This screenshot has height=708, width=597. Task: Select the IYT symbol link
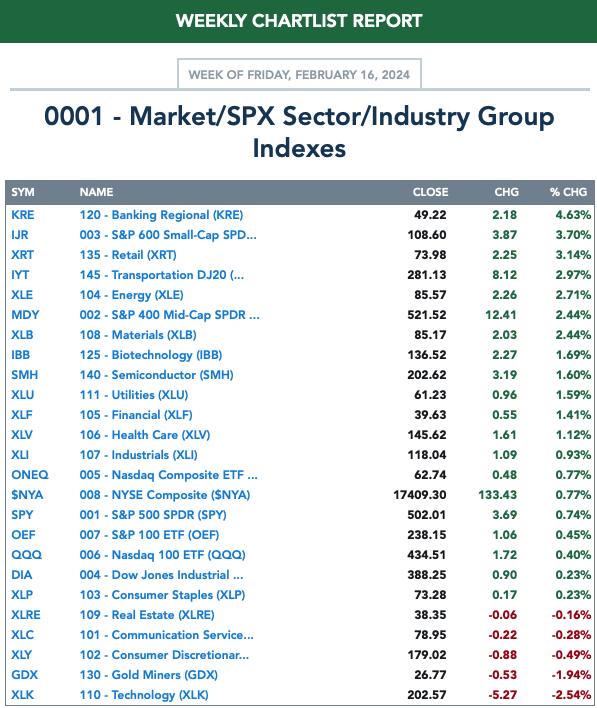(20, 275)
